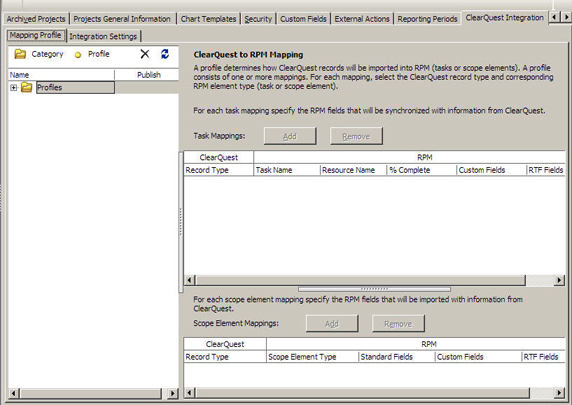The image size is (572, 405).
Task: Click the horizontal splitter below Task Mappings table
Action: pos(374,289)
